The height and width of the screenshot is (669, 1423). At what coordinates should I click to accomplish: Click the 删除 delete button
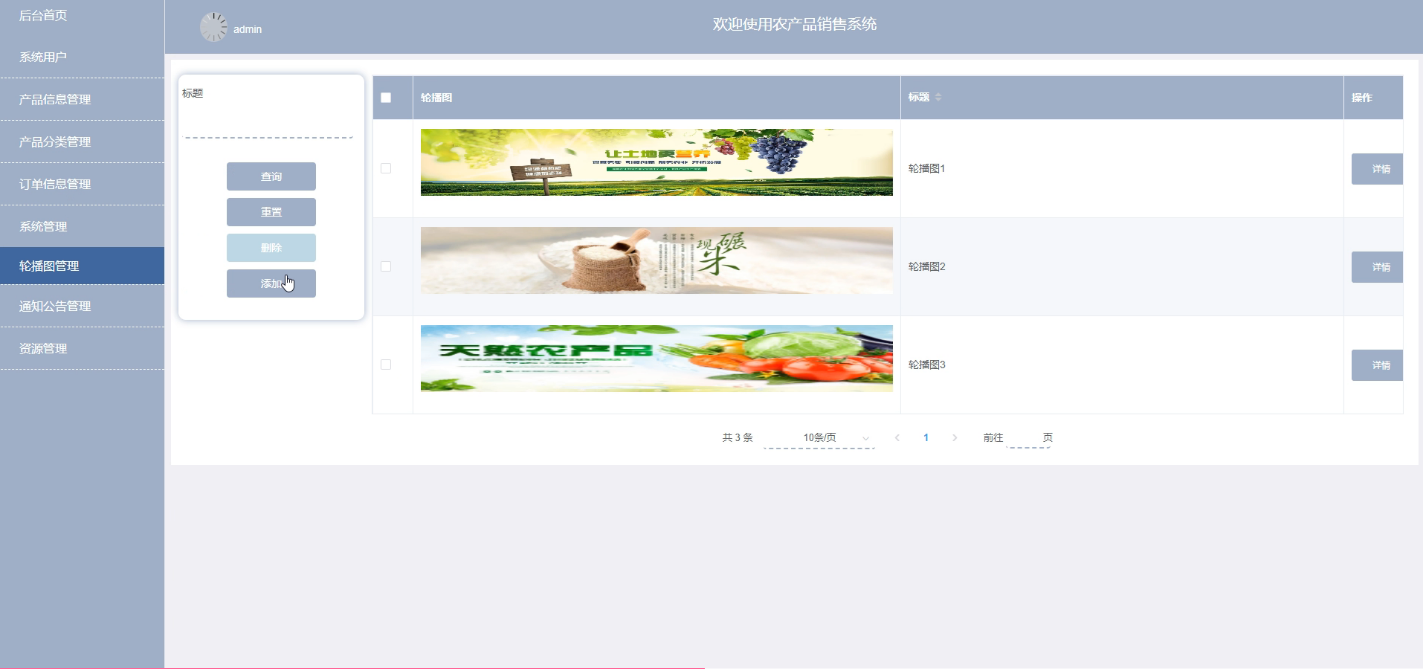click(271, 248)
